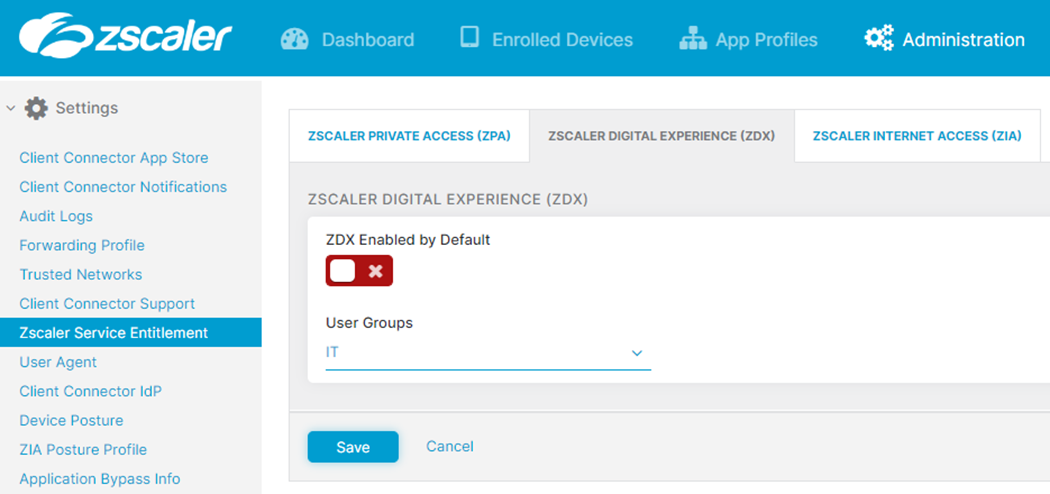Image resolution: width=1050 pixels, height=494 pixels.
Task: Click the Settings gear icon in sidebar
Action: [36, 108]
